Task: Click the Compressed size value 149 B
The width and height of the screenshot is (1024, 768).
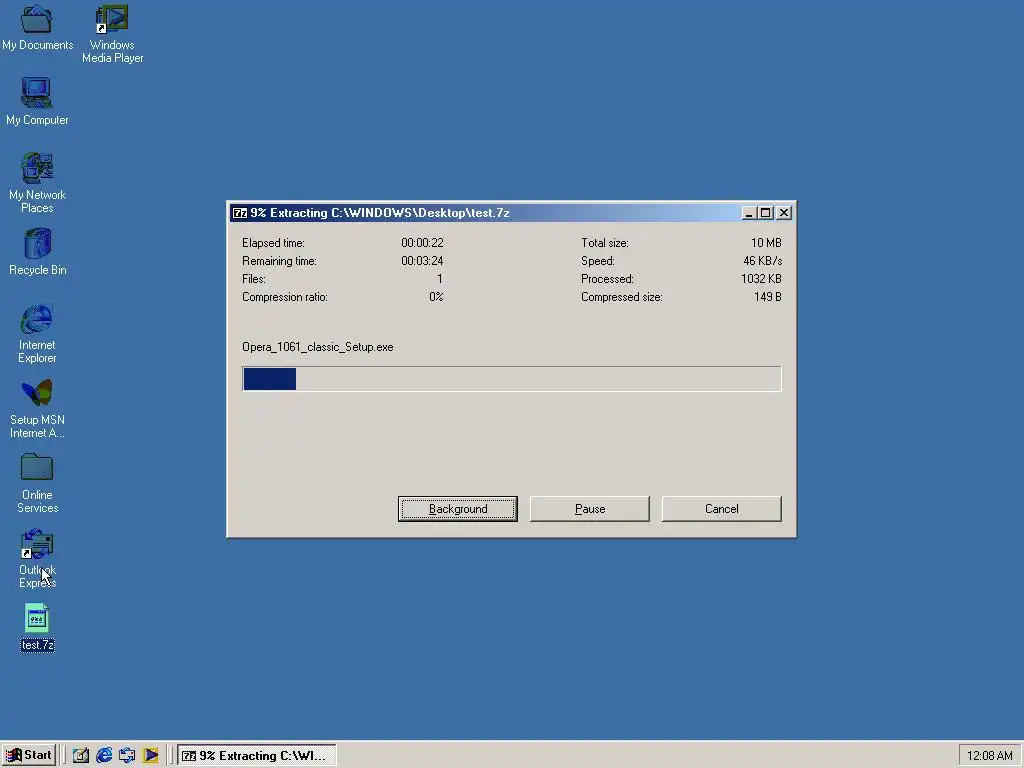Action: coord(767,296)
